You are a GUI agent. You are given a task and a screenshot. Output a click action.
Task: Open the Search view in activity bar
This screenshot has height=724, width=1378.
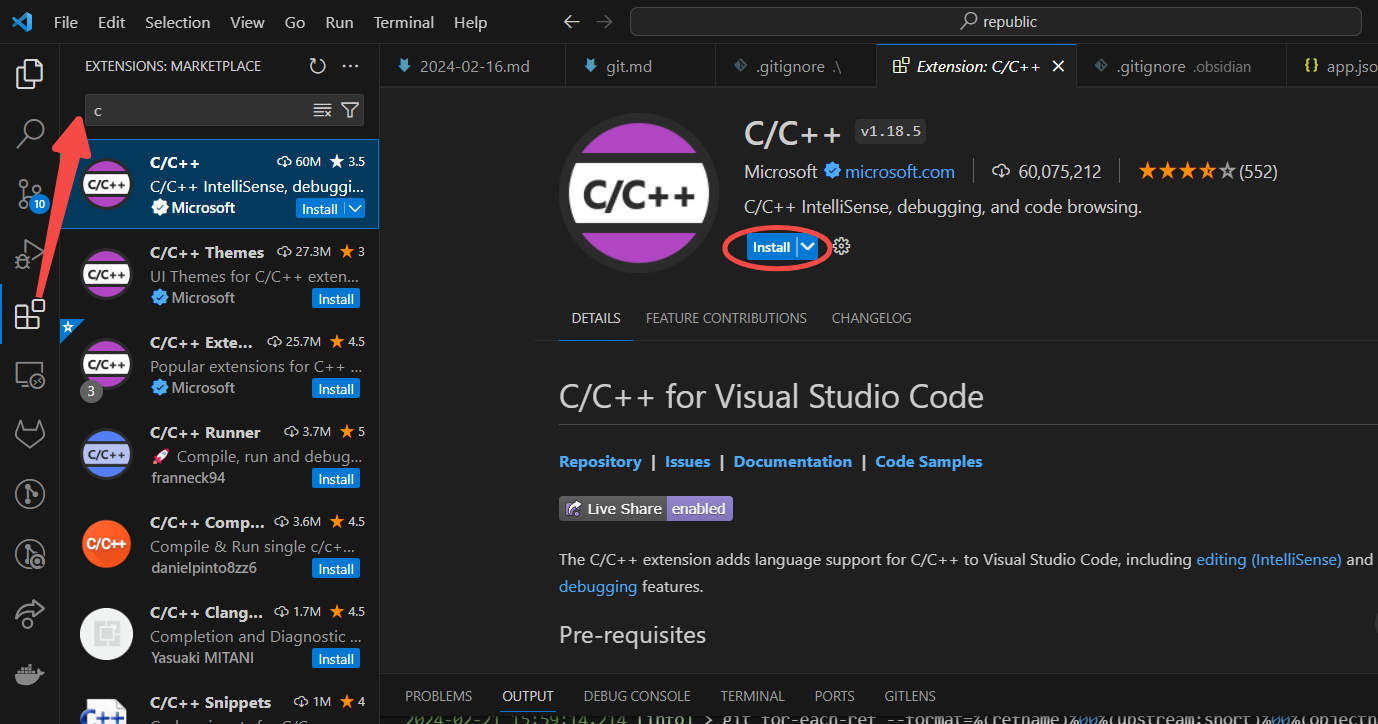[x=30, y=133]
